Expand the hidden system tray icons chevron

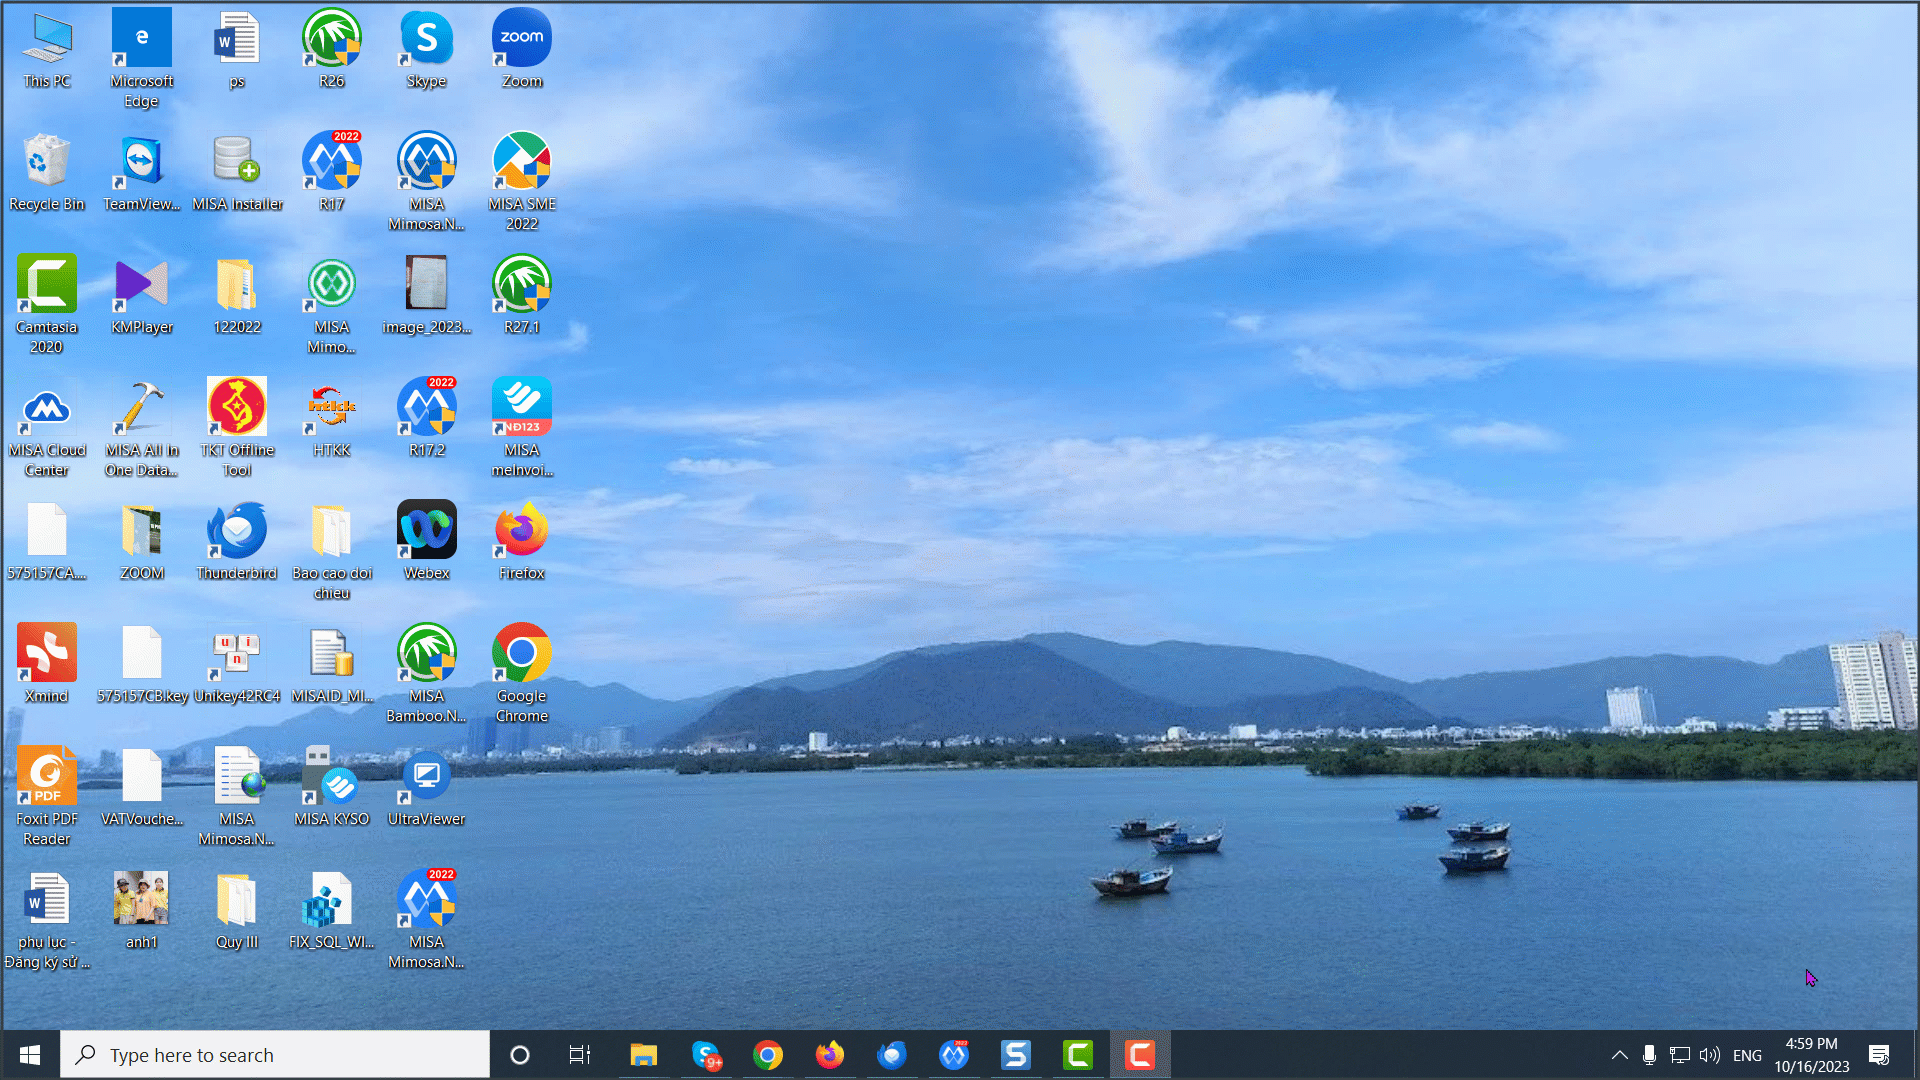tap(1619, 1055)
